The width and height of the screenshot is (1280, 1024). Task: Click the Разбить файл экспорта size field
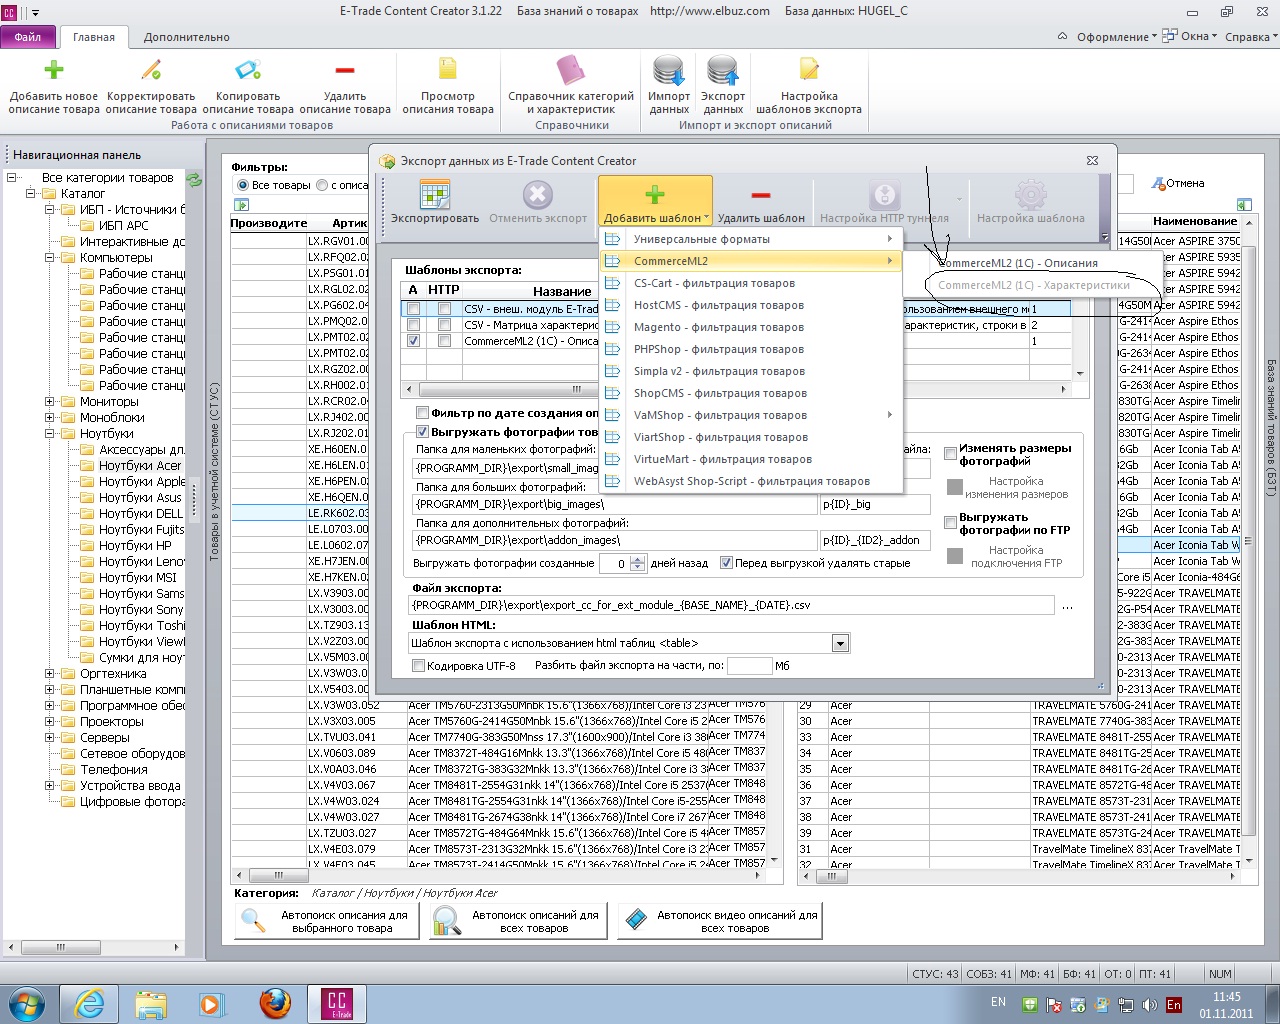click(x=749, y=665)
